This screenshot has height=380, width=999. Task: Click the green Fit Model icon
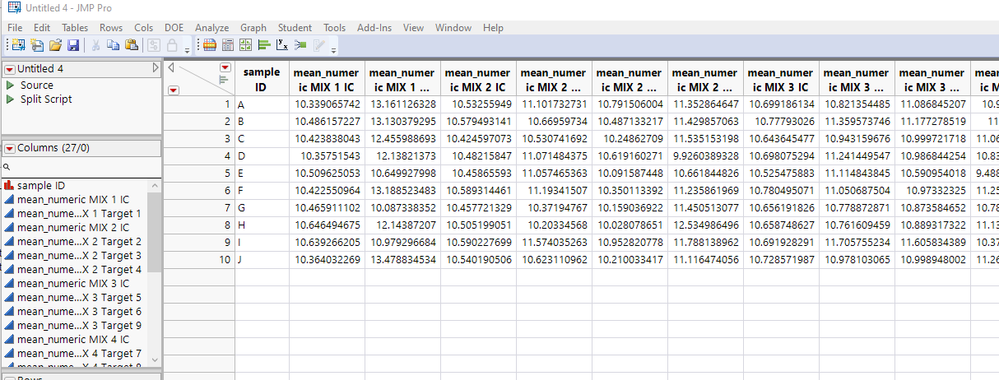point(300,45)
